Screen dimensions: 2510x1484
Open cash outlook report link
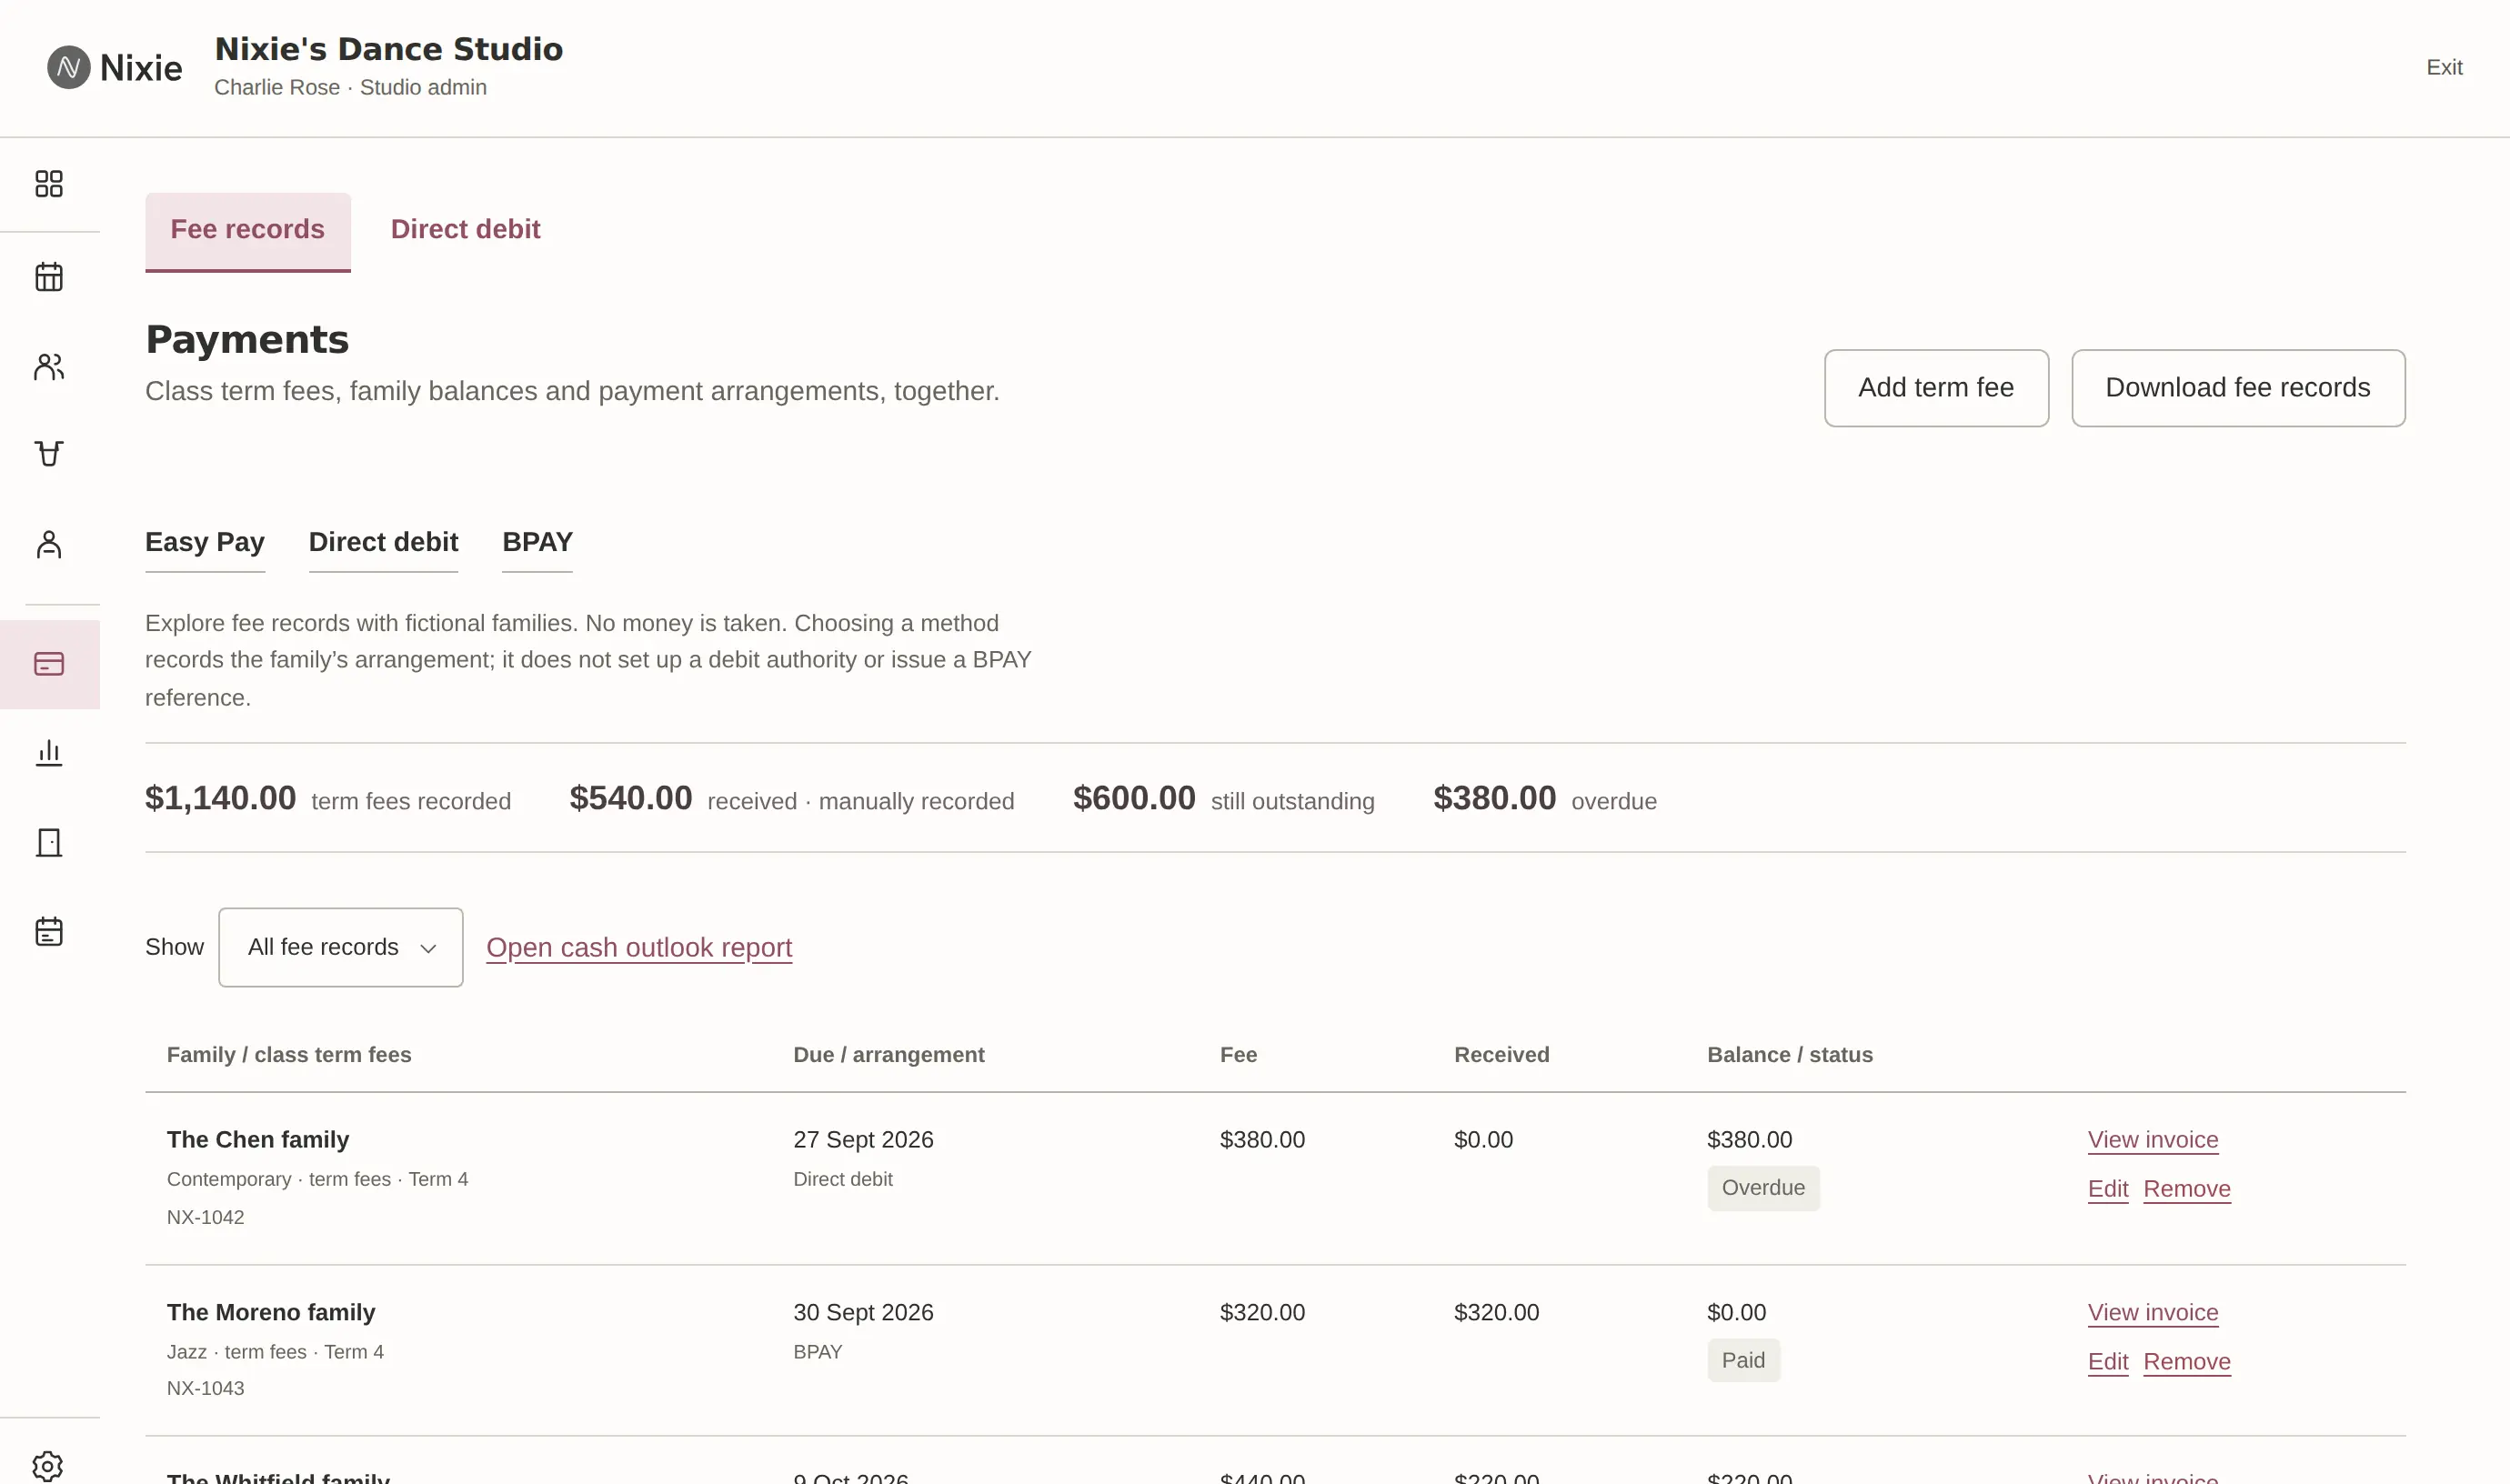pos(639,947)
